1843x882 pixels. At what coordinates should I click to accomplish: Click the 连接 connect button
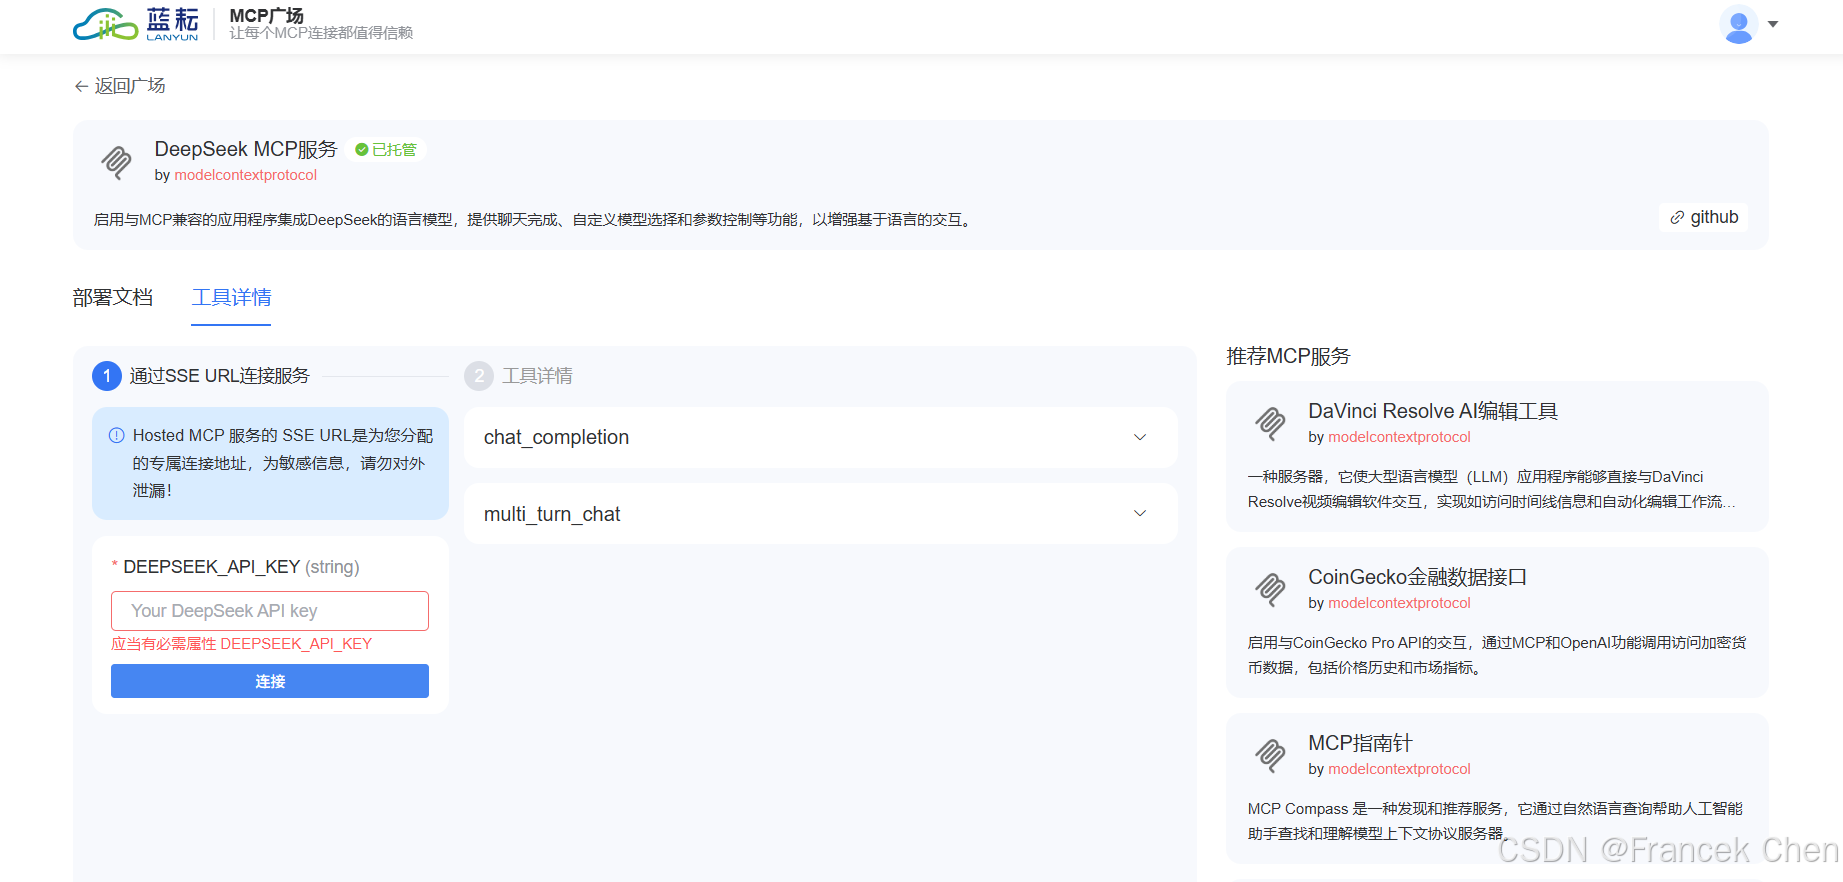(270, 681)
